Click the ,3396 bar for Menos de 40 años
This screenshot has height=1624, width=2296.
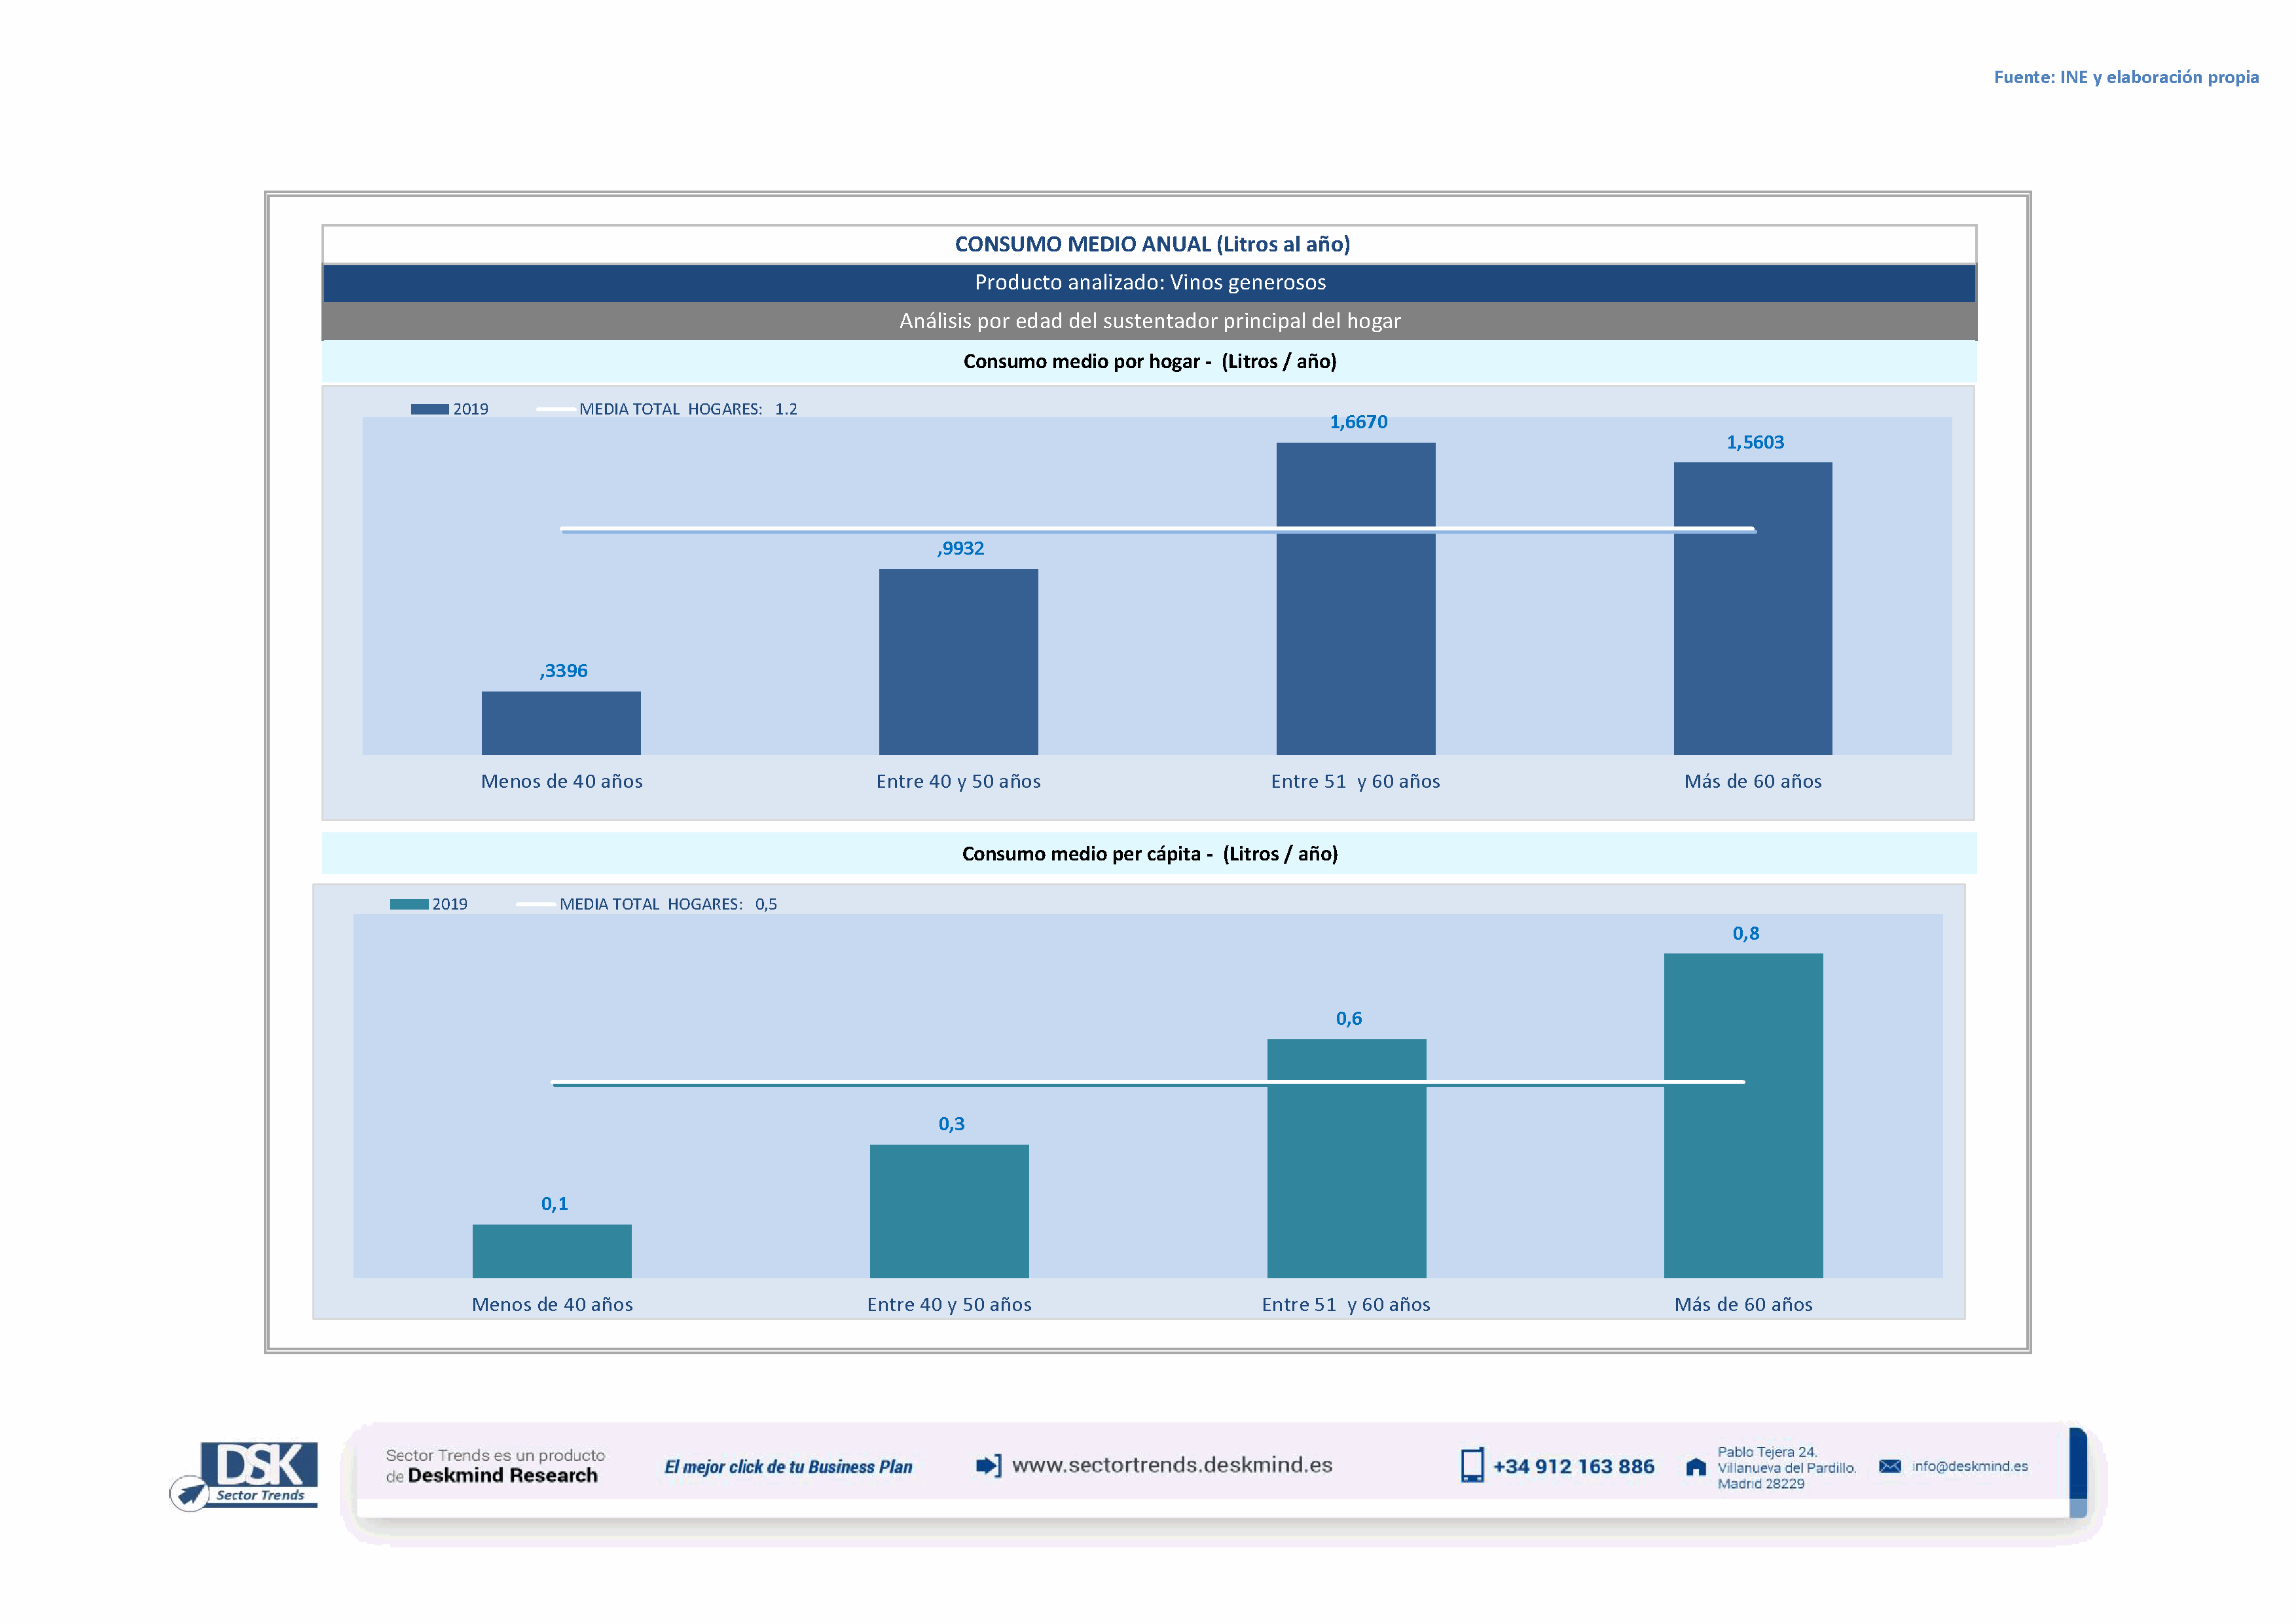[x=561, y=723]
